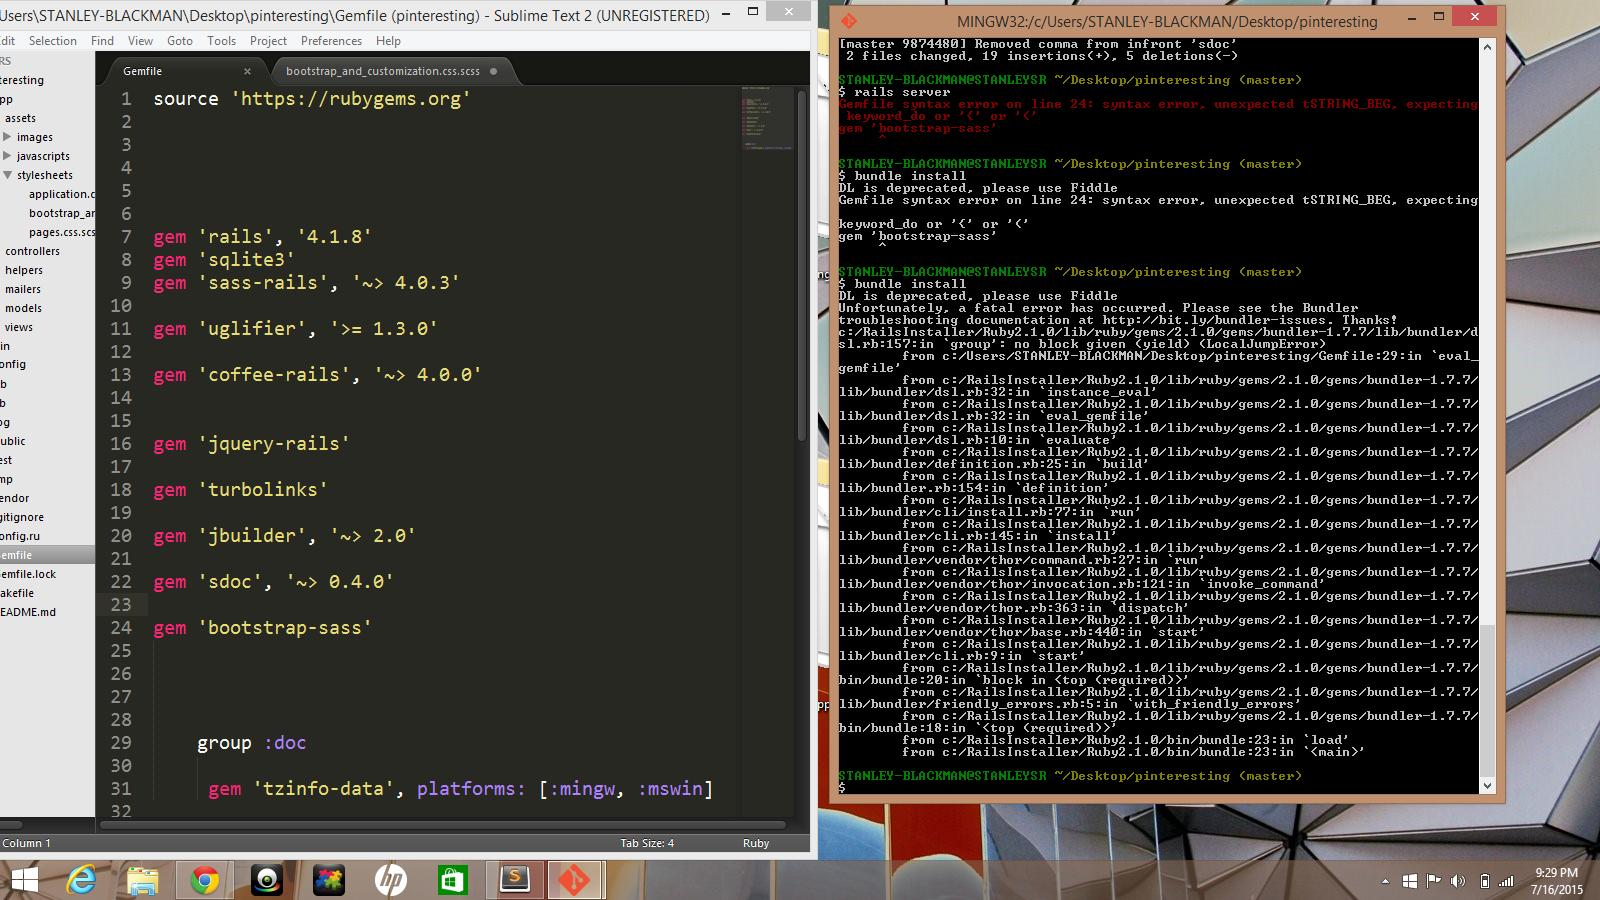Open the Selection menu
The image size is (1600, 900).
(x=53, y=41)
